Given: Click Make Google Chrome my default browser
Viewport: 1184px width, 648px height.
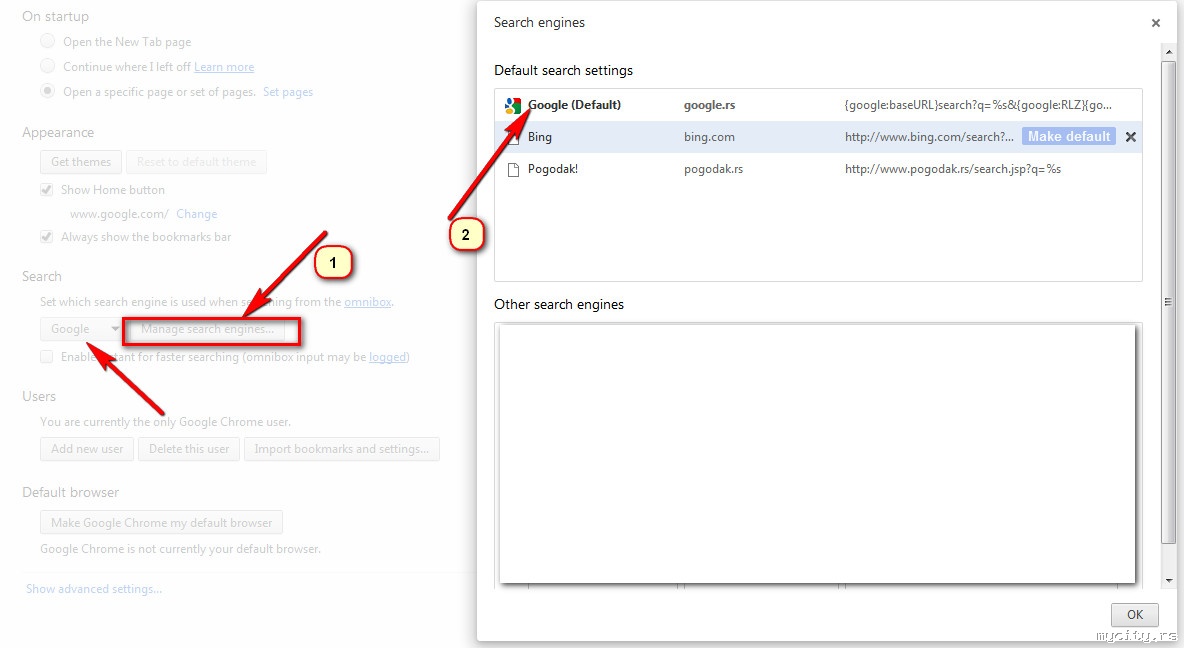Looking at the screenshot, I should [162, 523].
